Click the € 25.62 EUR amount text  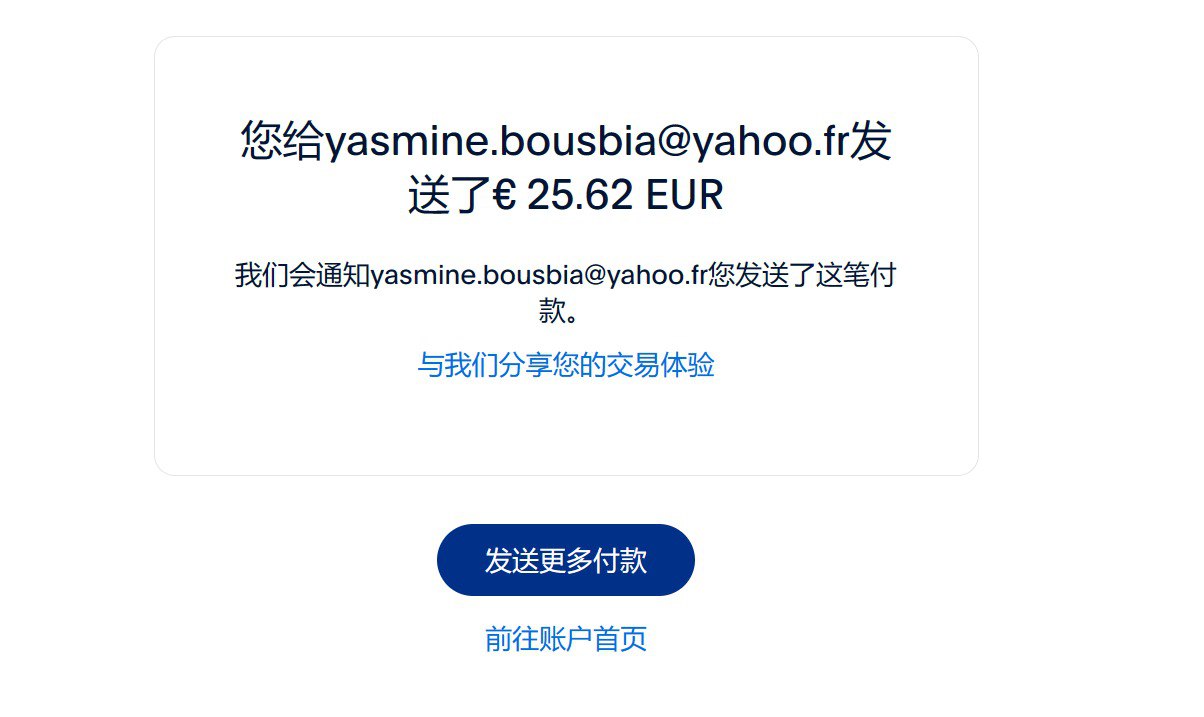coord(608,195)
